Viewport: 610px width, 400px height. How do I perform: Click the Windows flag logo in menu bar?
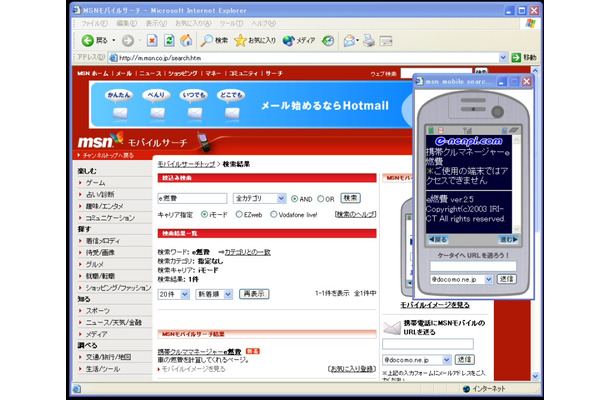(x=531, y=23)
